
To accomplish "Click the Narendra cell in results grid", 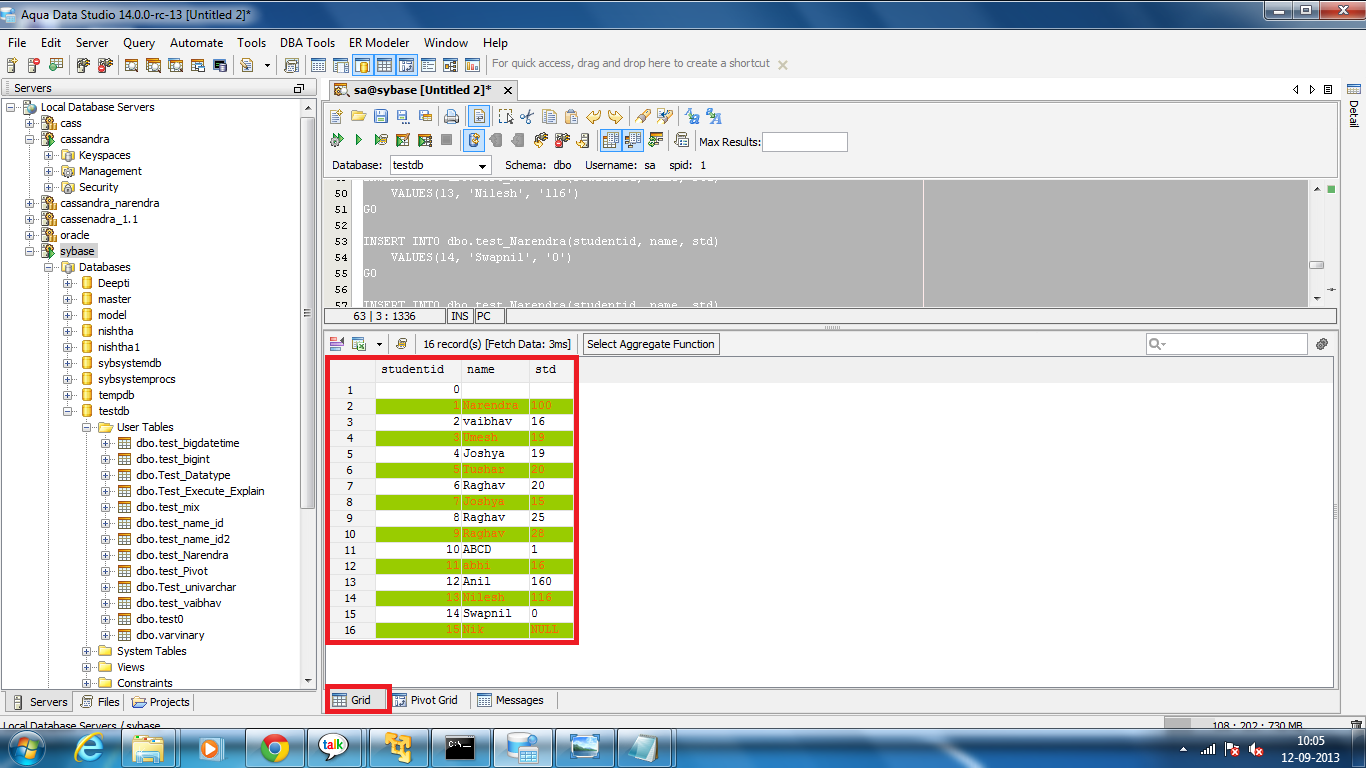I will [495, 406].
